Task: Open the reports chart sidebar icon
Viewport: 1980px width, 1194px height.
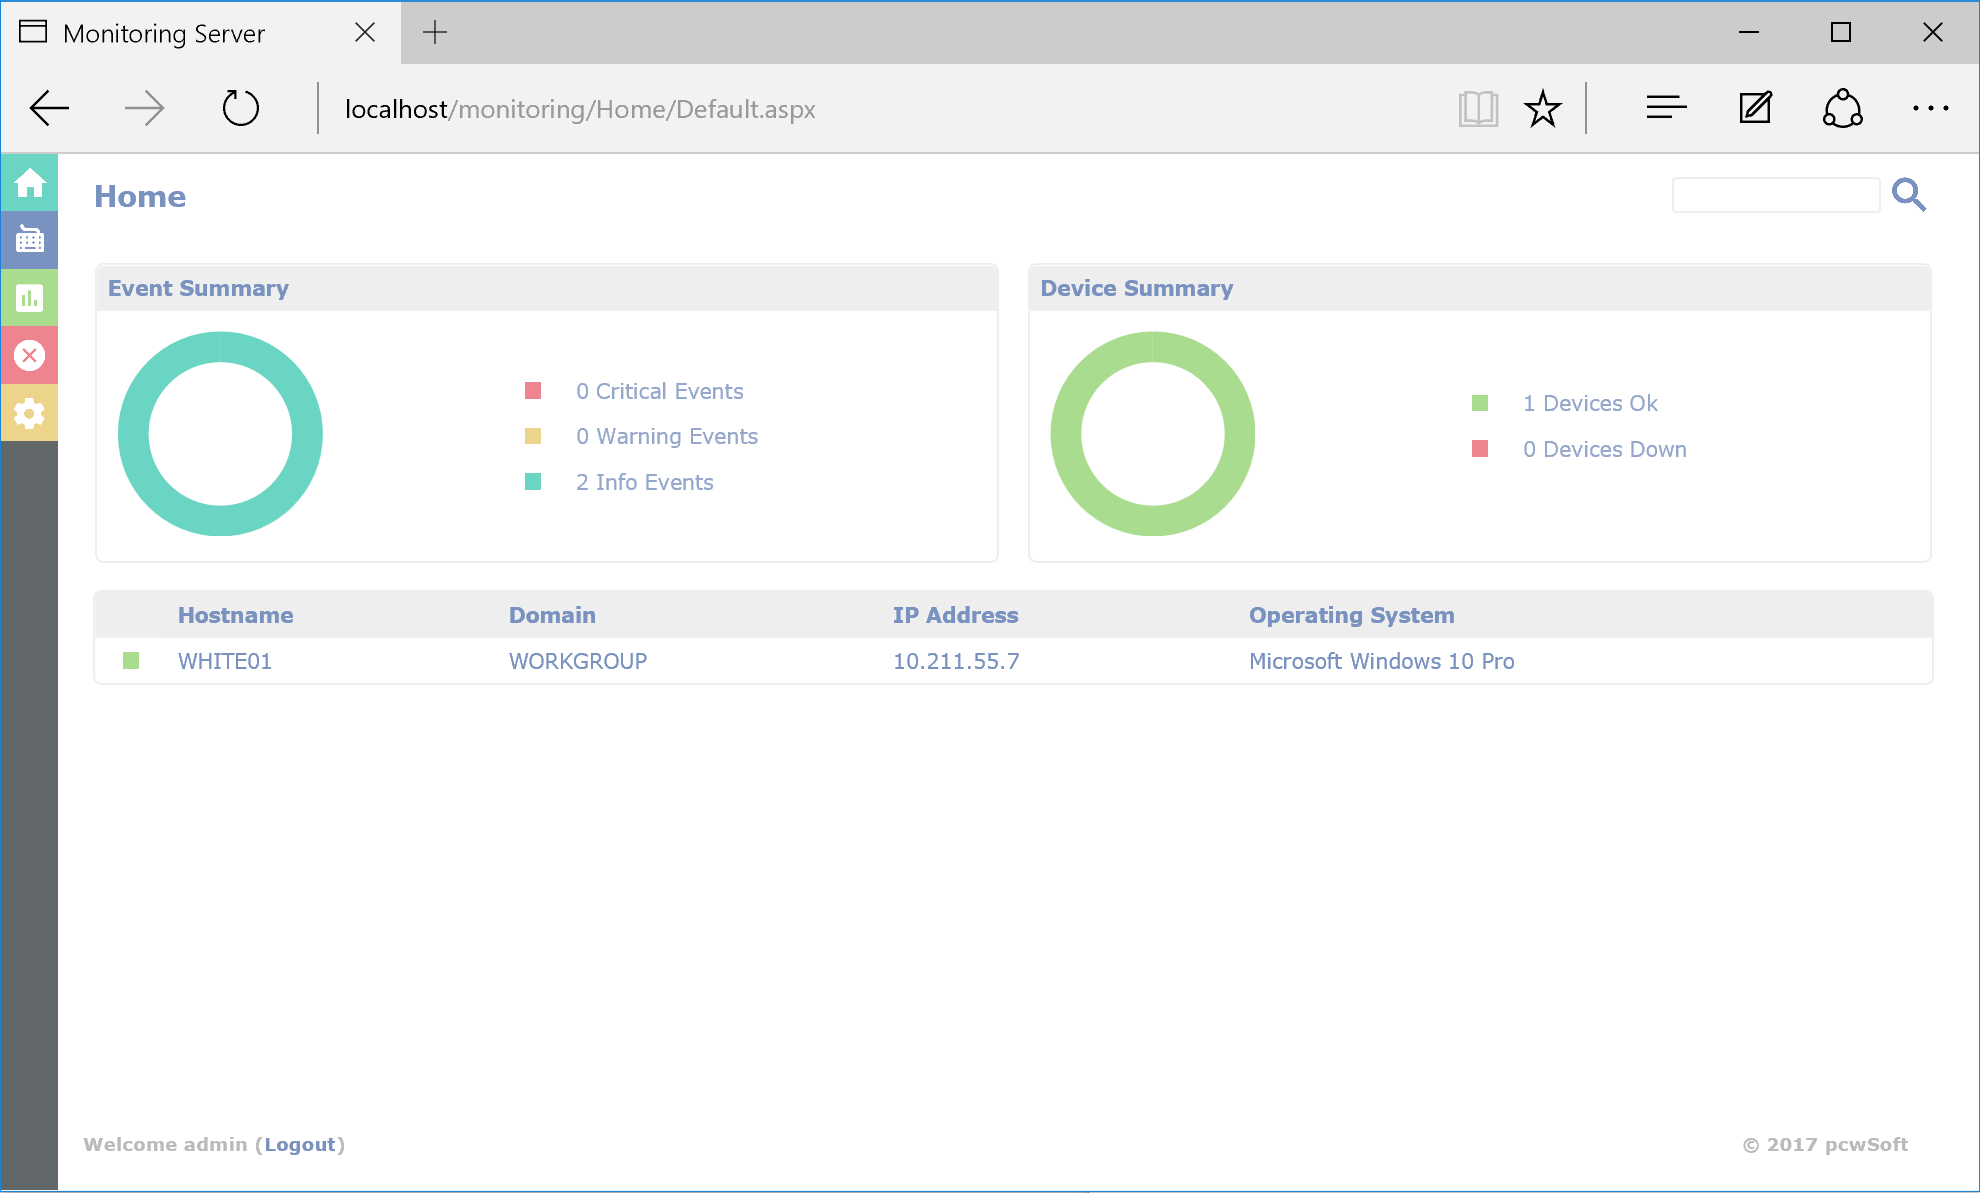Action: [x=29, y=298]
